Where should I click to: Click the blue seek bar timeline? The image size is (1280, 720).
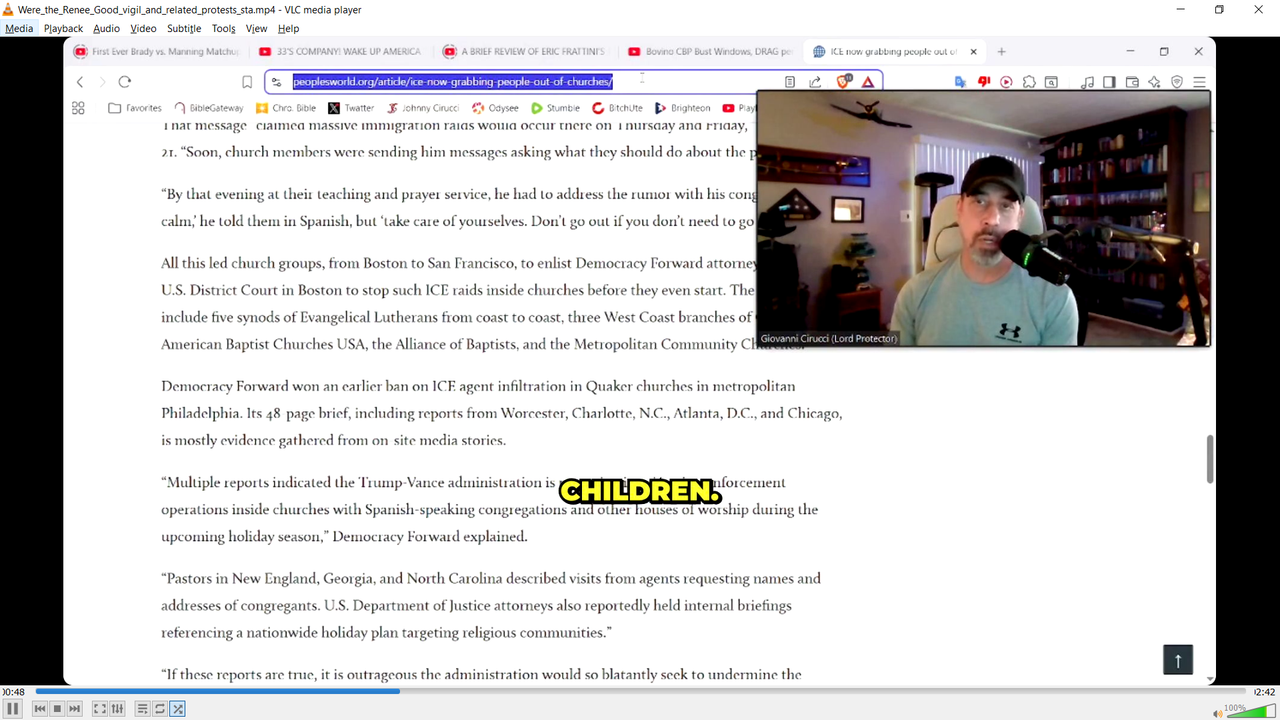pyautogui.click(x=640, y=691)
